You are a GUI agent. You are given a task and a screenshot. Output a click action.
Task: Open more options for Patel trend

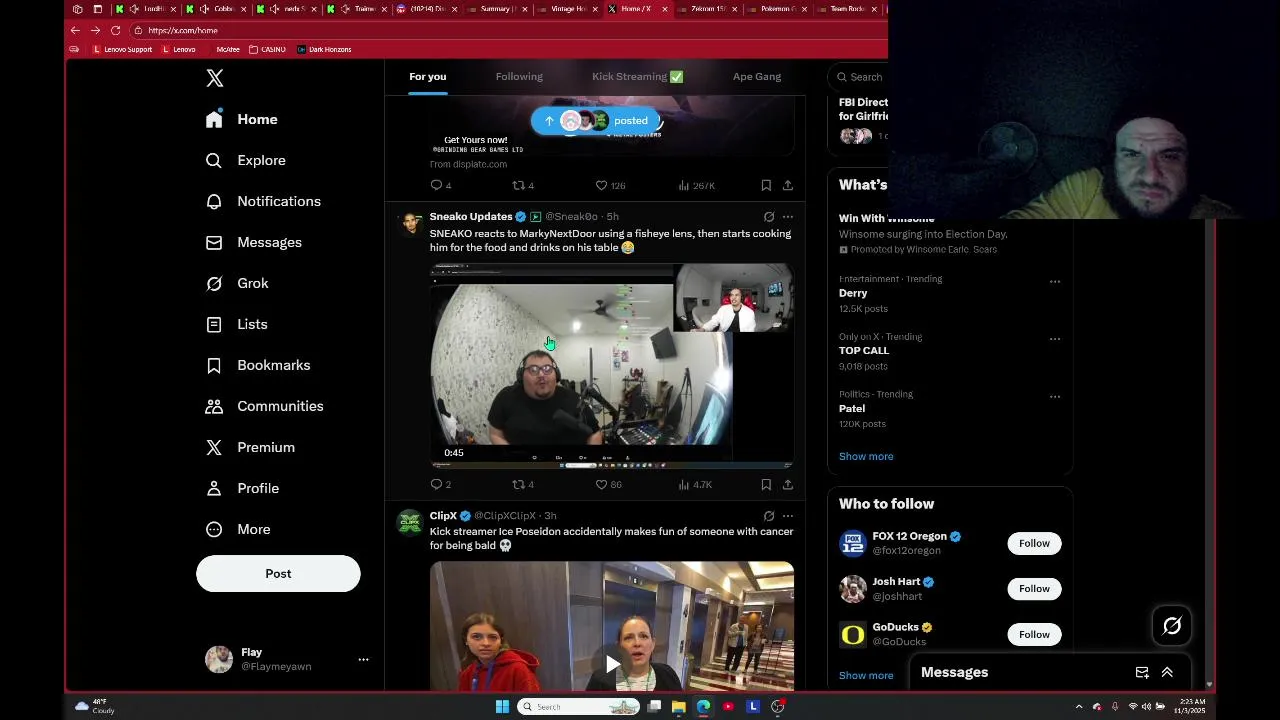pyautogui.click(x=1054, y=397)
